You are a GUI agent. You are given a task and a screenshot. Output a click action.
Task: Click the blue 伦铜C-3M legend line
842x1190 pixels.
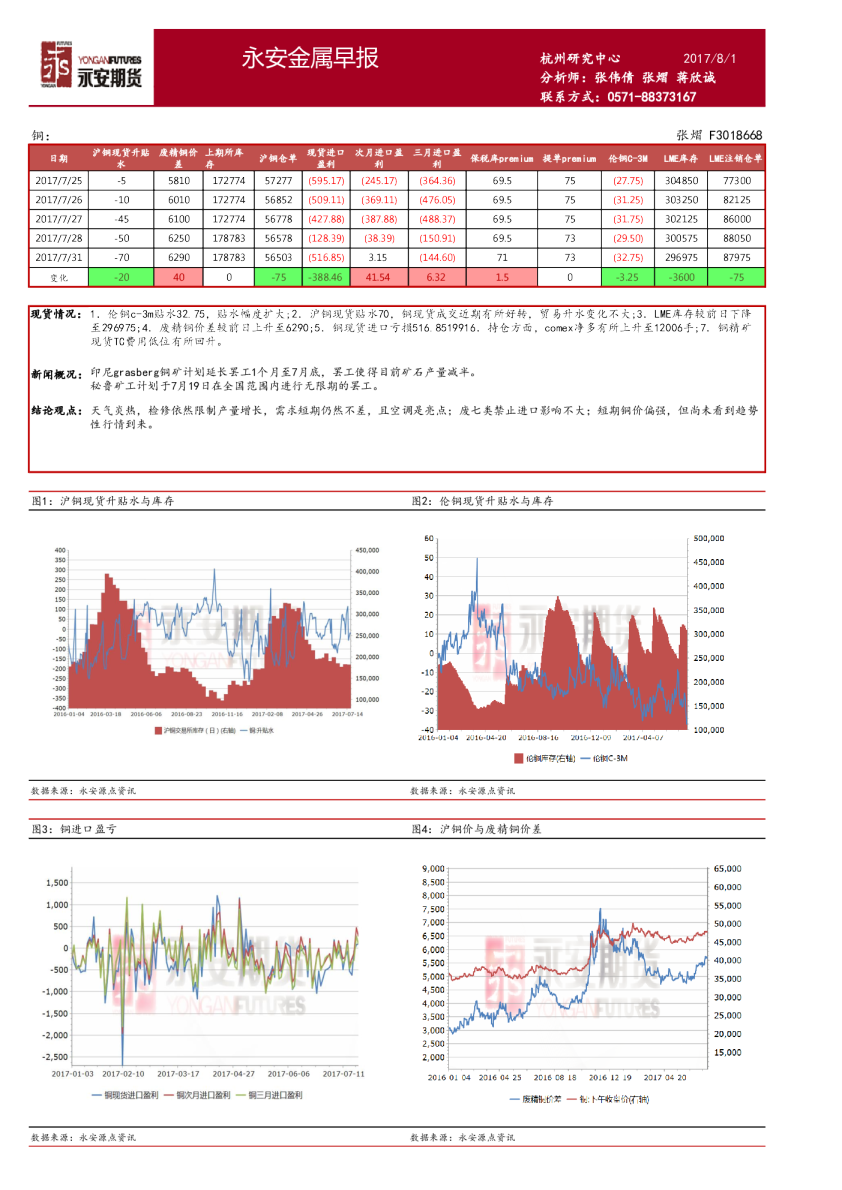click(585, 758)
